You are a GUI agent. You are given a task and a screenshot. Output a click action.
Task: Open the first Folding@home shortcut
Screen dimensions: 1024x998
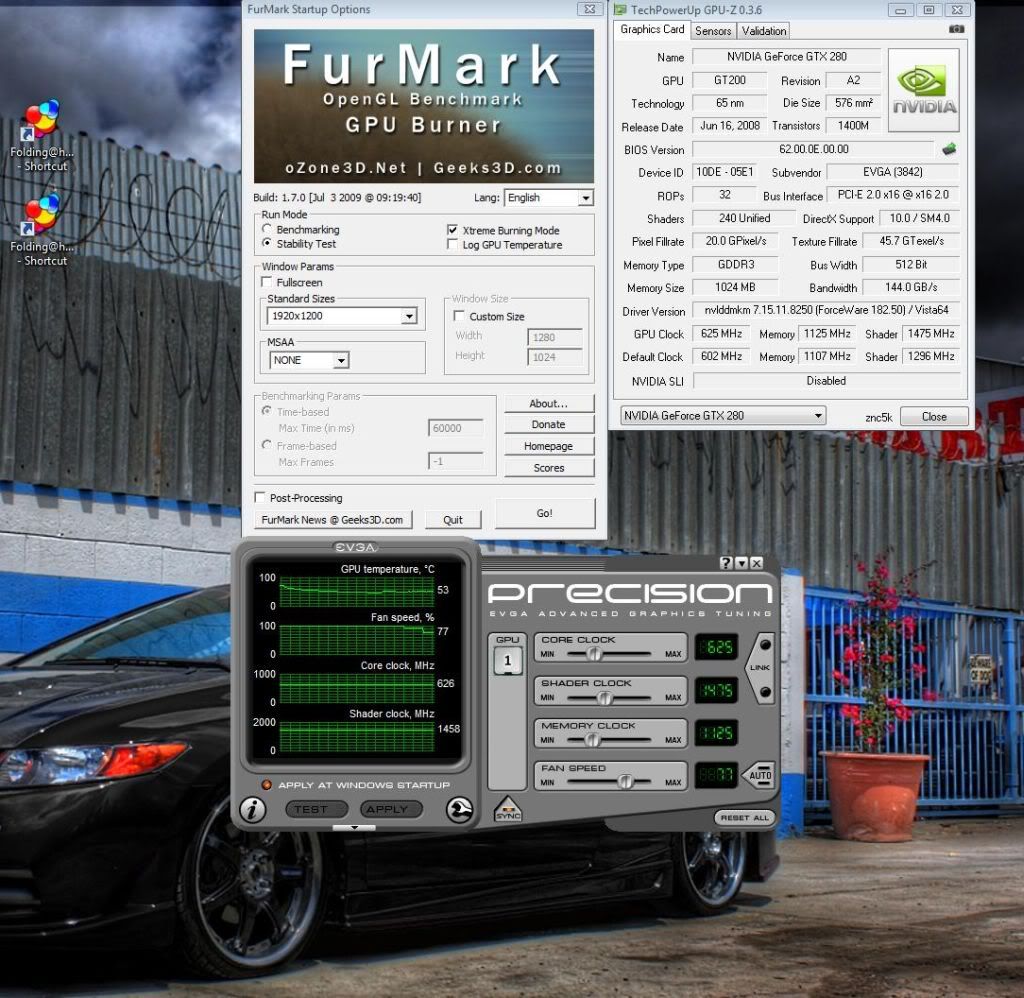point(41,136)
